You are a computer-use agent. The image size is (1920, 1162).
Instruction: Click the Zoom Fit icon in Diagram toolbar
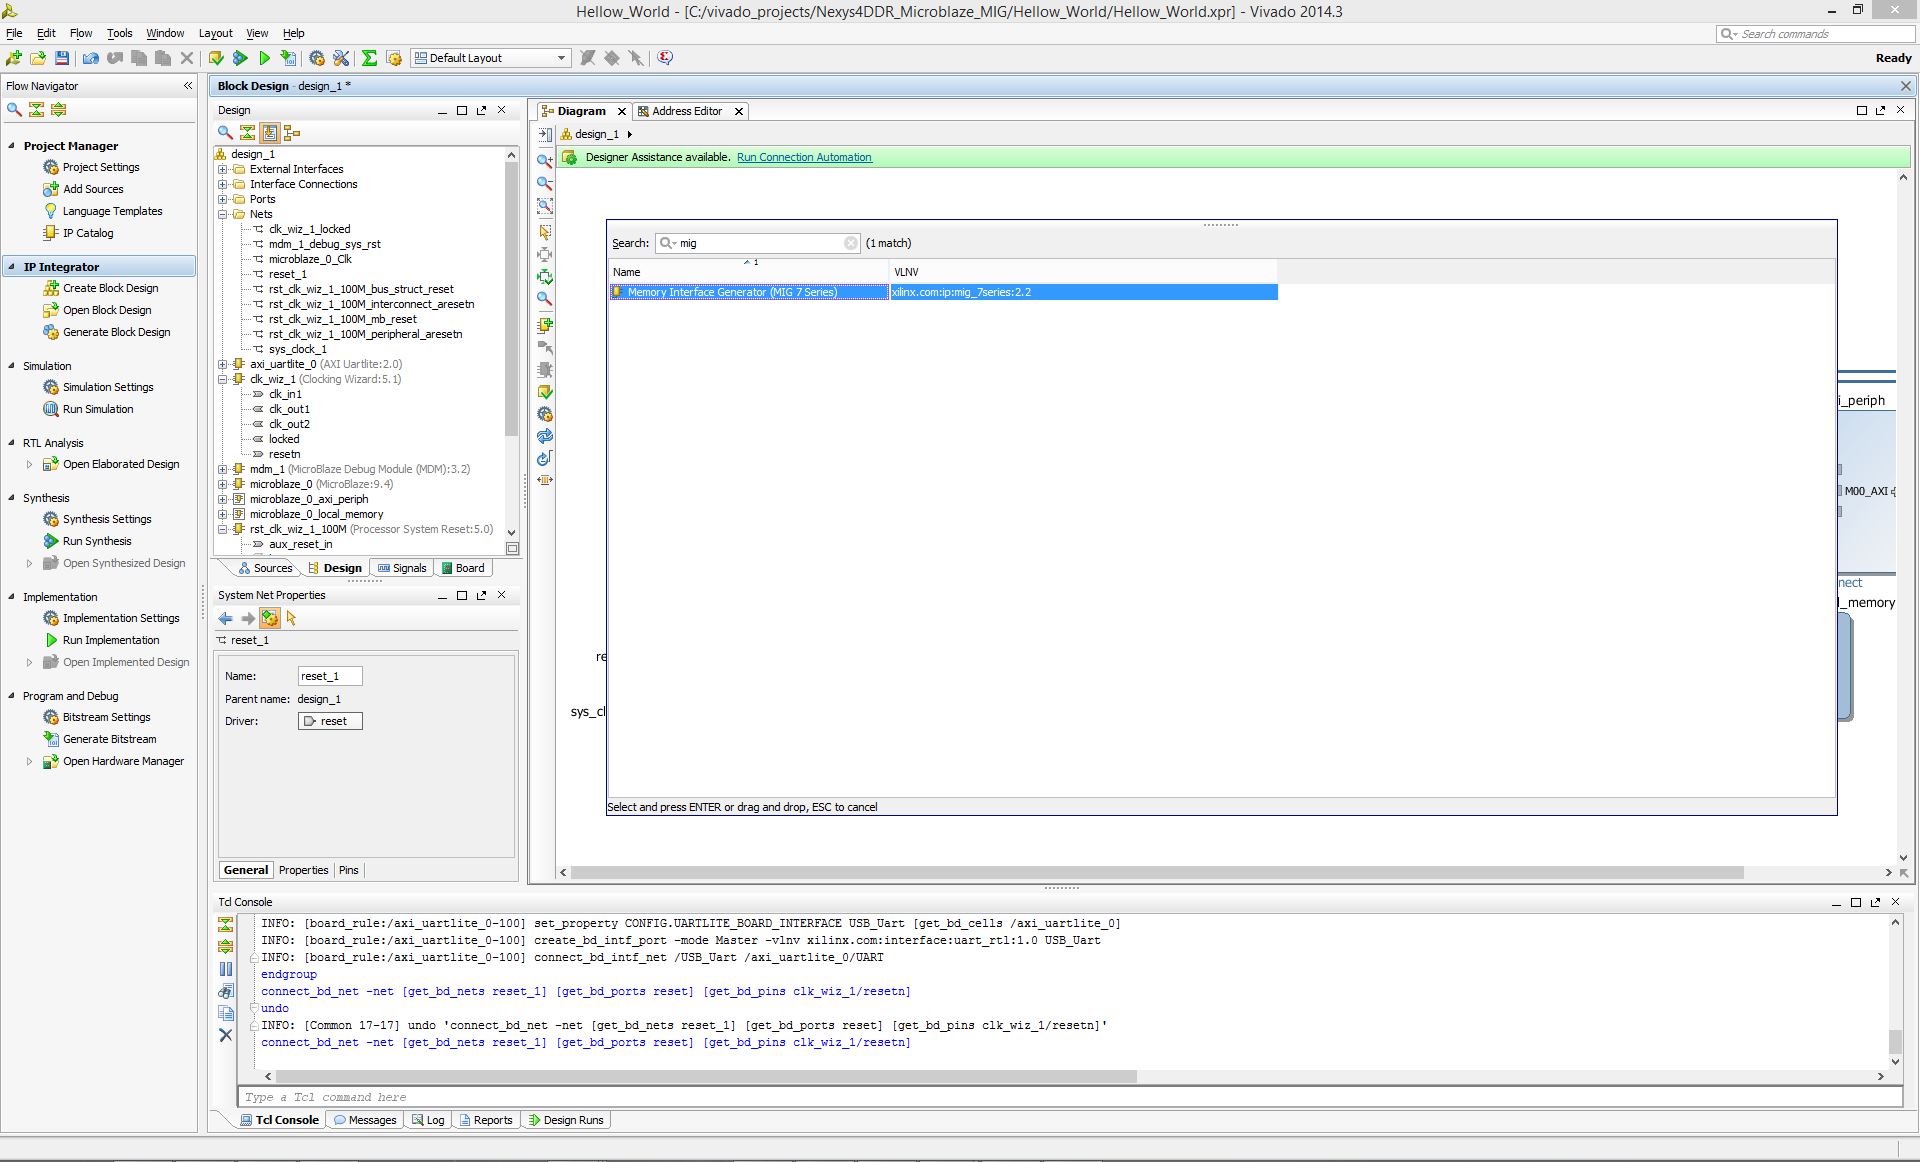[545, 206]
